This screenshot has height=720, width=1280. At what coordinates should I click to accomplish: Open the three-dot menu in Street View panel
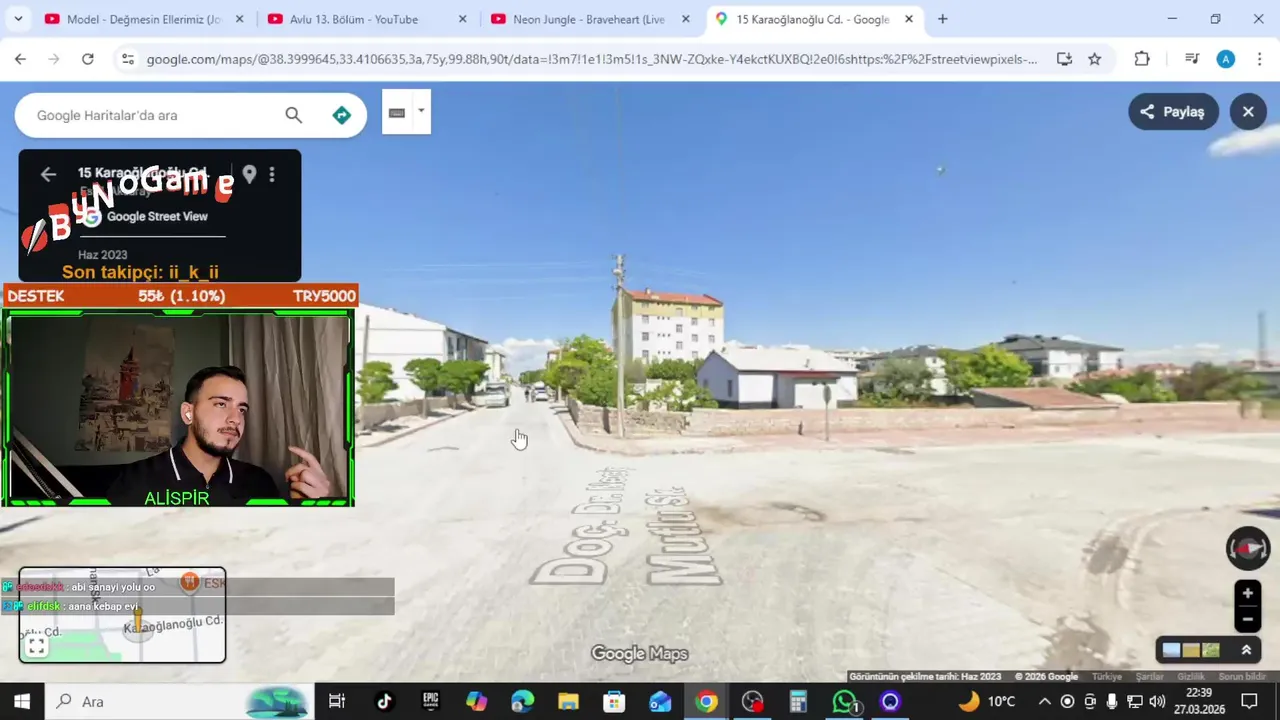click(x=272, y=175)
